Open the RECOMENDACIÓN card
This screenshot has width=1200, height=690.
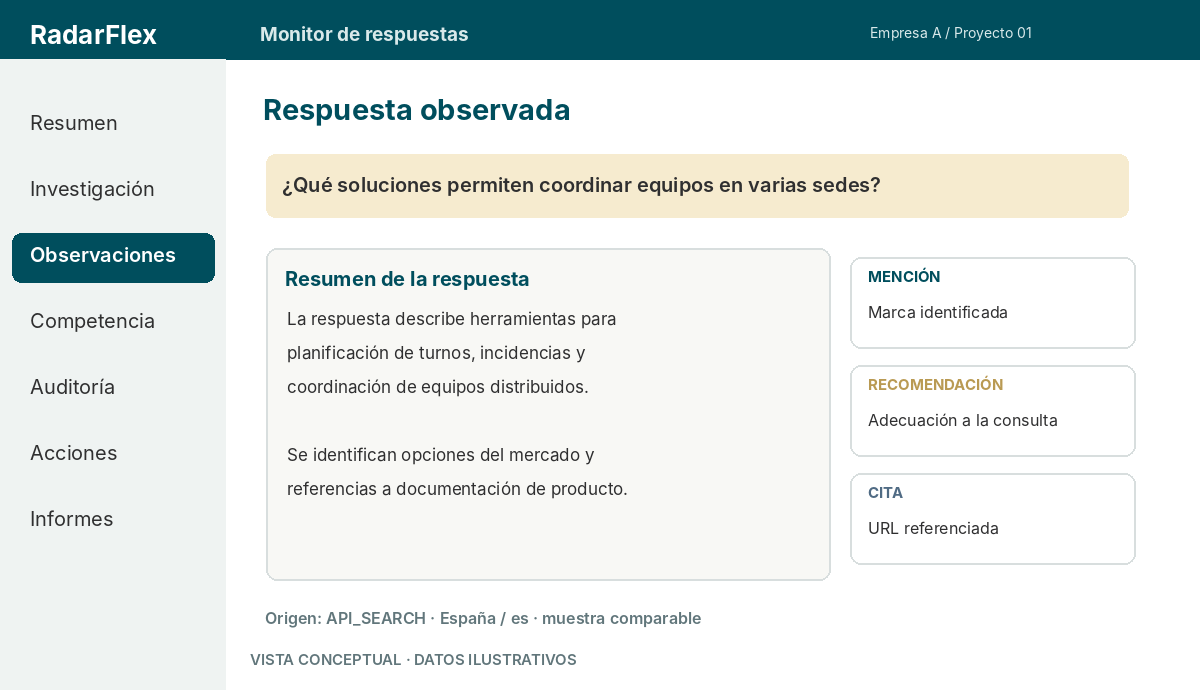click(993, 411)
